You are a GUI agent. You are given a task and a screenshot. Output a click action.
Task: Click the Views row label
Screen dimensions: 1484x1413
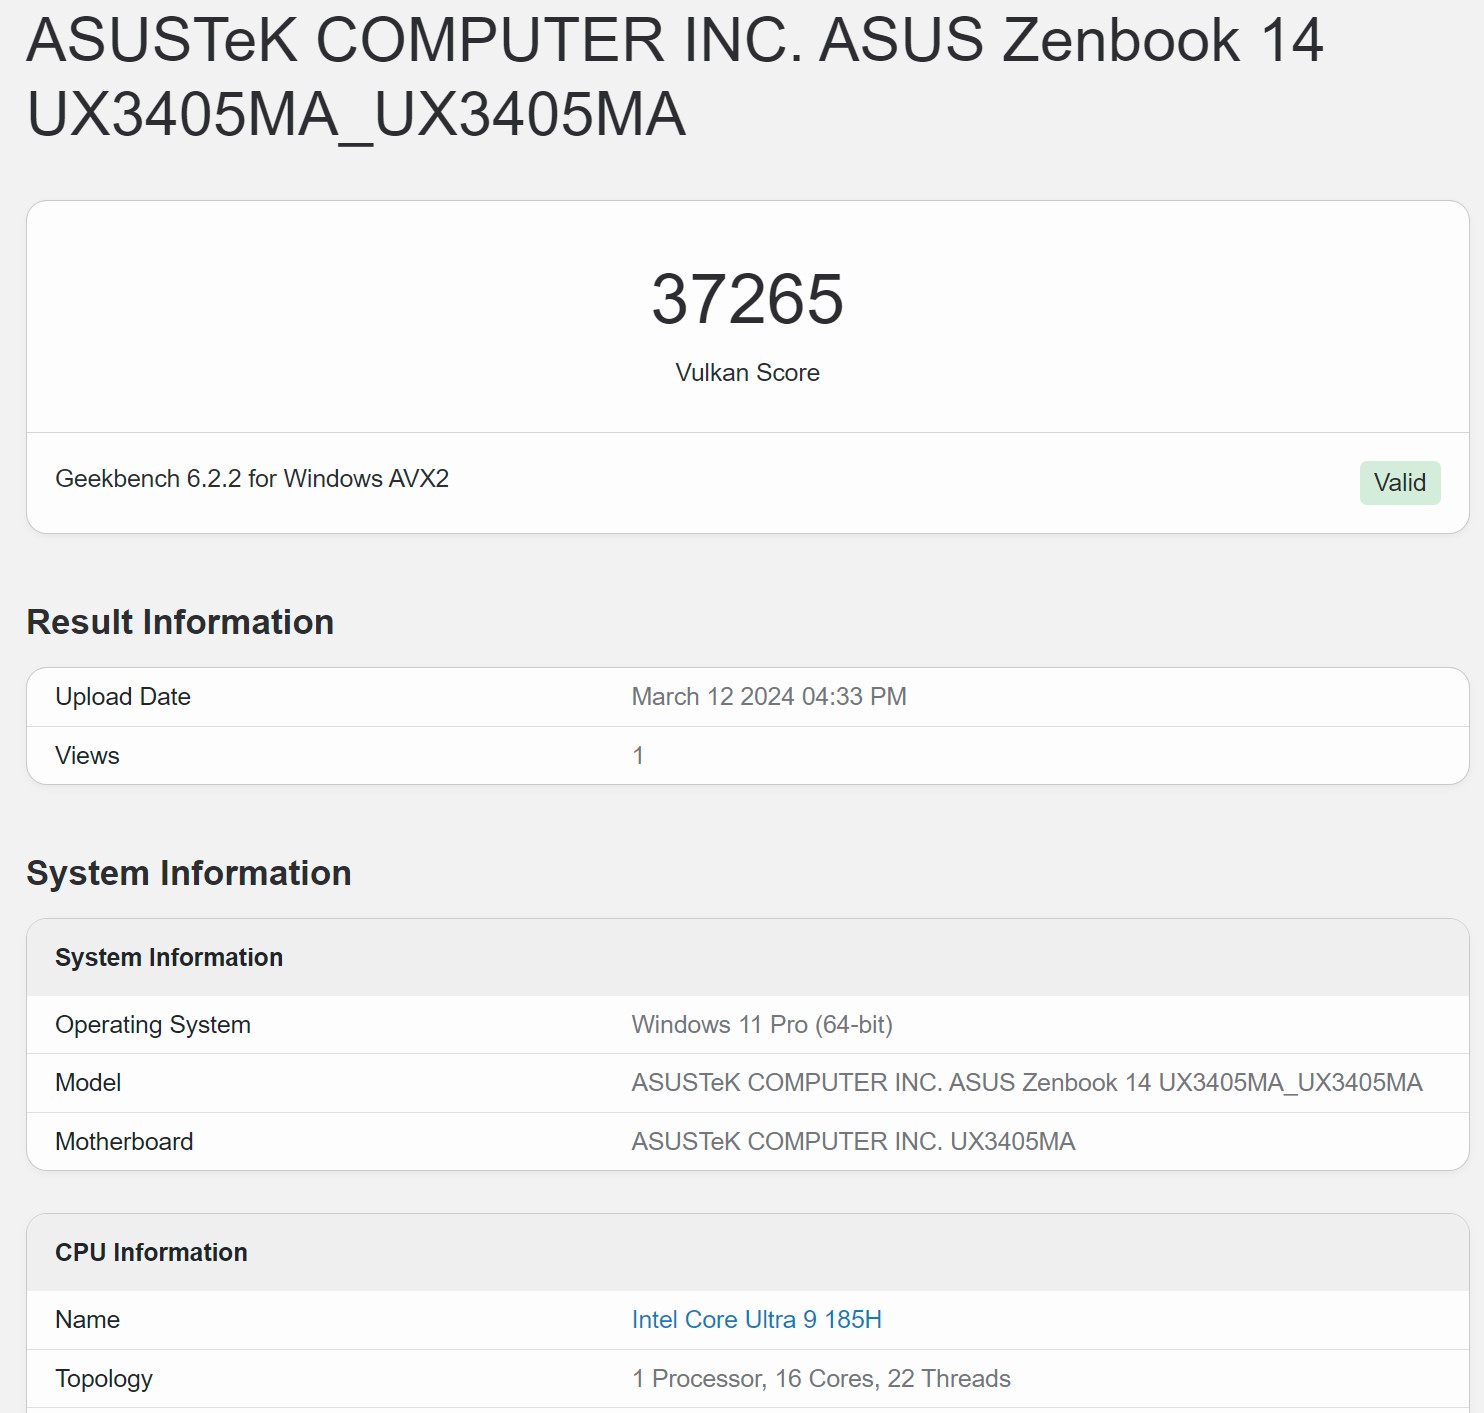87,756
